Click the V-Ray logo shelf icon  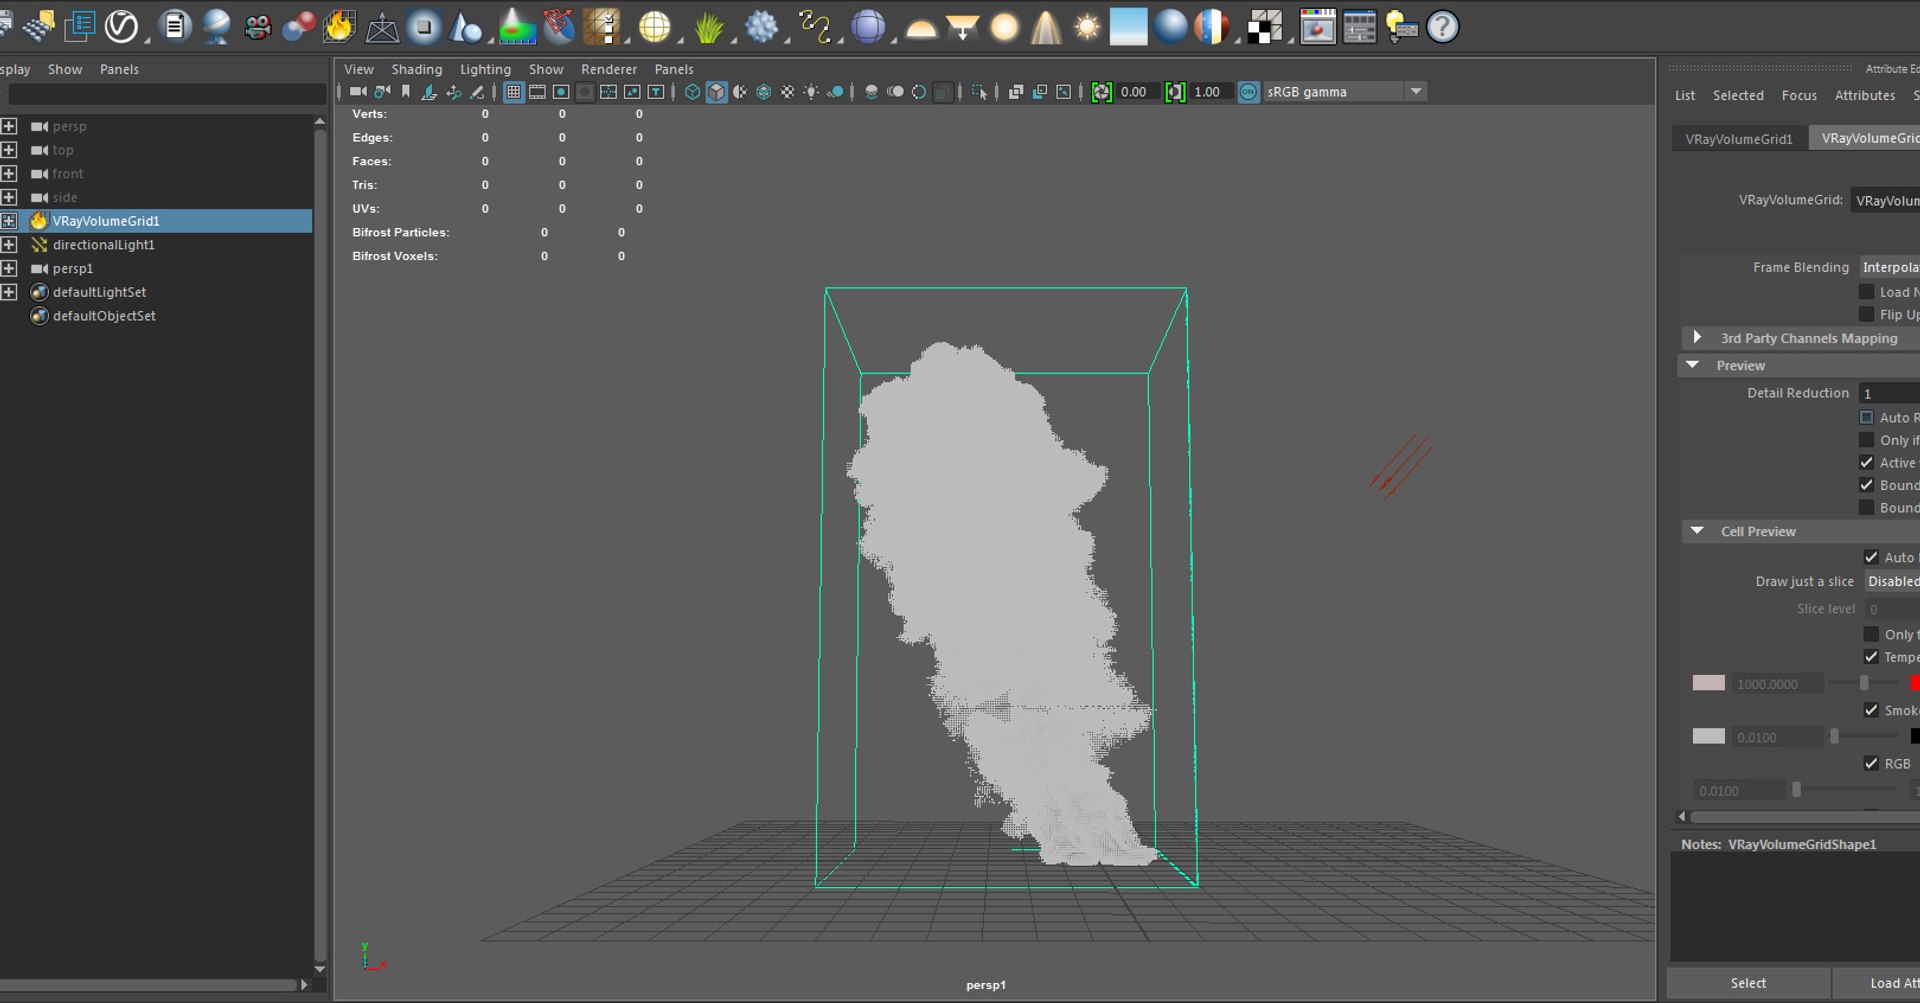tap(121, 27)
